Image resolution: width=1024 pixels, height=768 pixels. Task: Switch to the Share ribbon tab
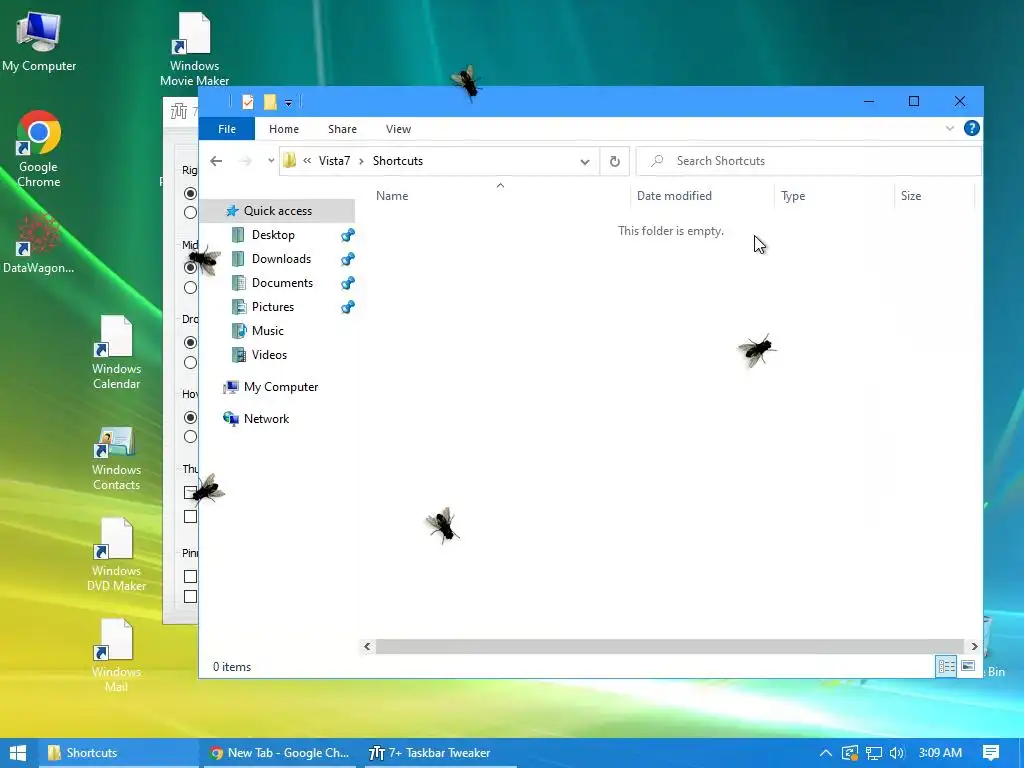click(342, 129)
